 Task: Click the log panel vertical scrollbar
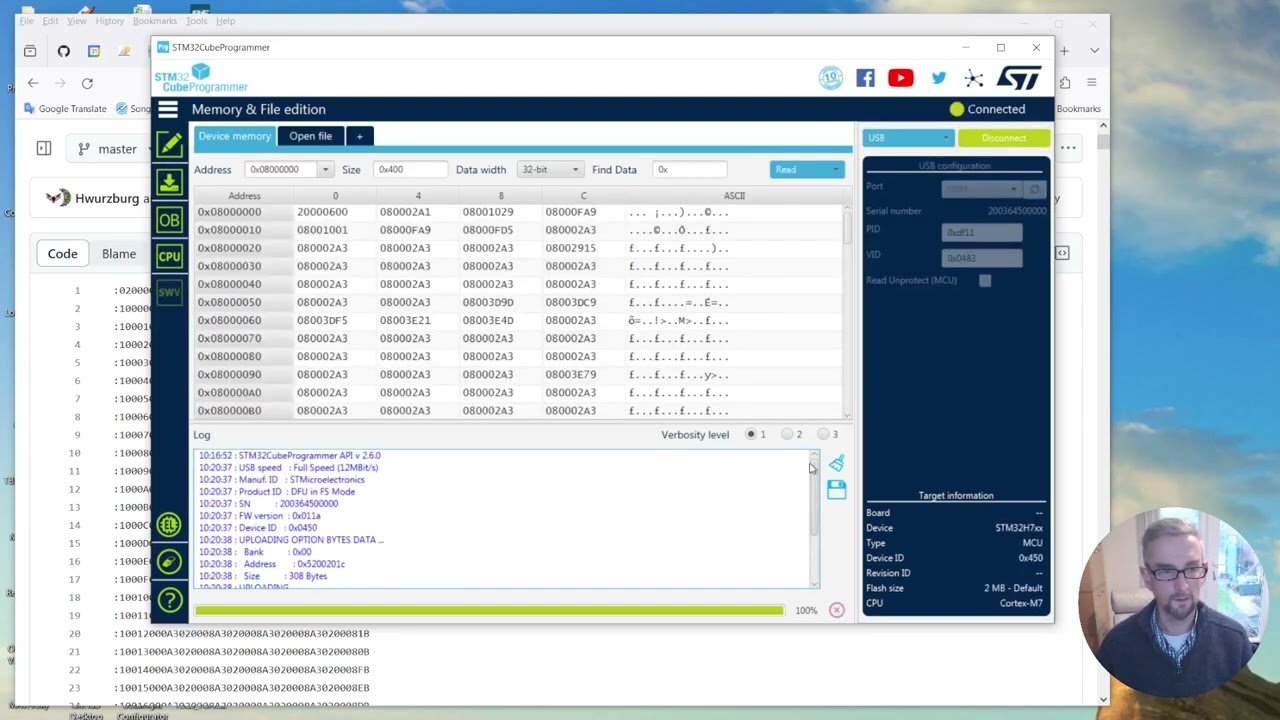[x=814, y=519]
